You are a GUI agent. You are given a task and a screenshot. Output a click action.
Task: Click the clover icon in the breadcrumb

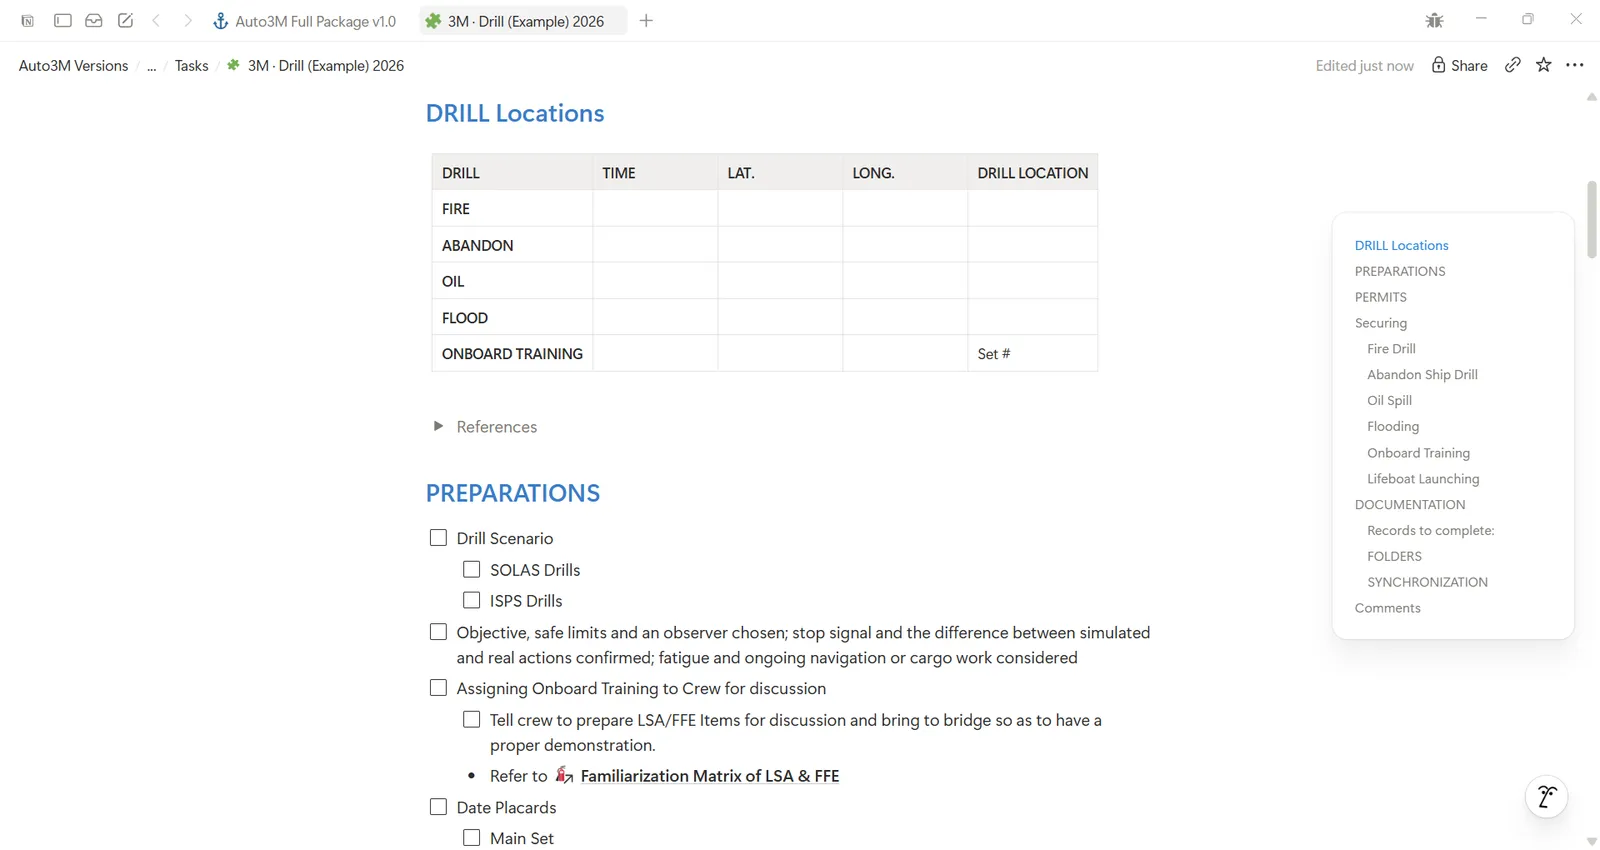[x=233, y=65]
